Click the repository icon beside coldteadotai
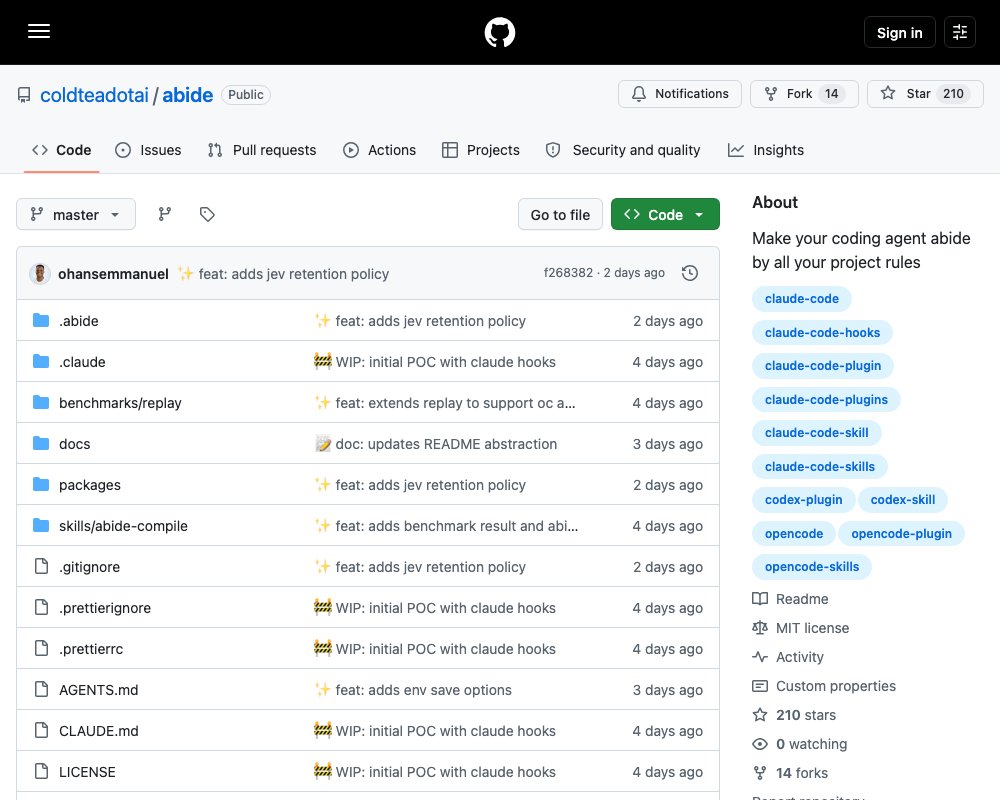The height and width of the screenshot is (800, 1000). point(24,95)
